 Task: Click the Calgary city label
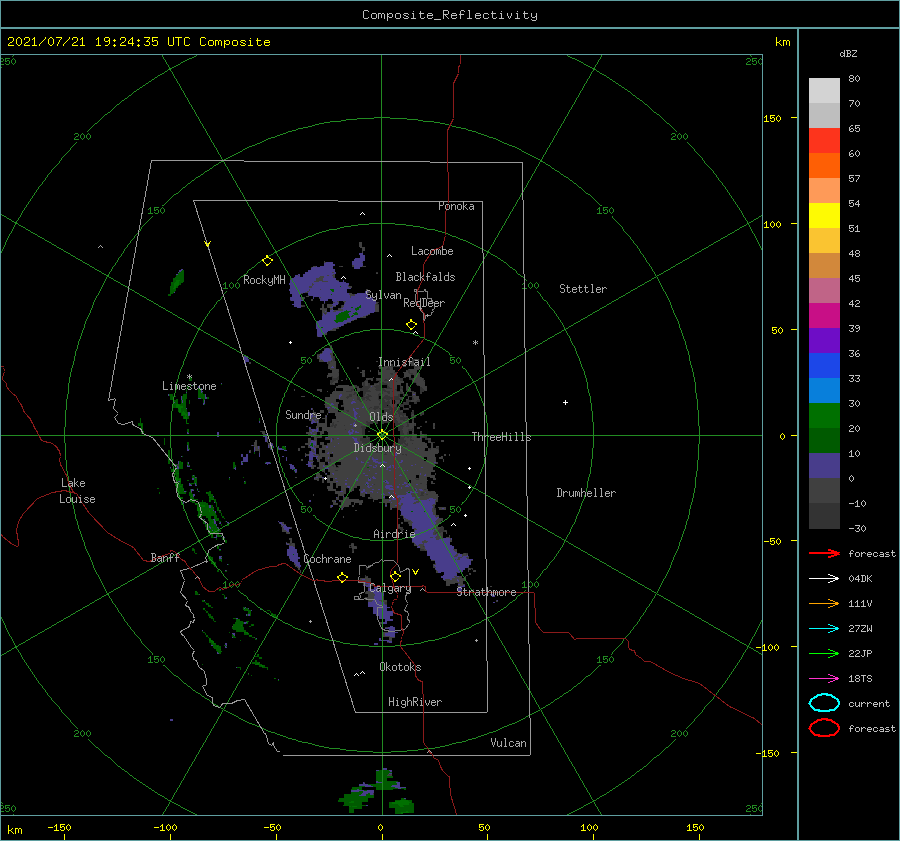pyautogui.click(x=390, y=588)
